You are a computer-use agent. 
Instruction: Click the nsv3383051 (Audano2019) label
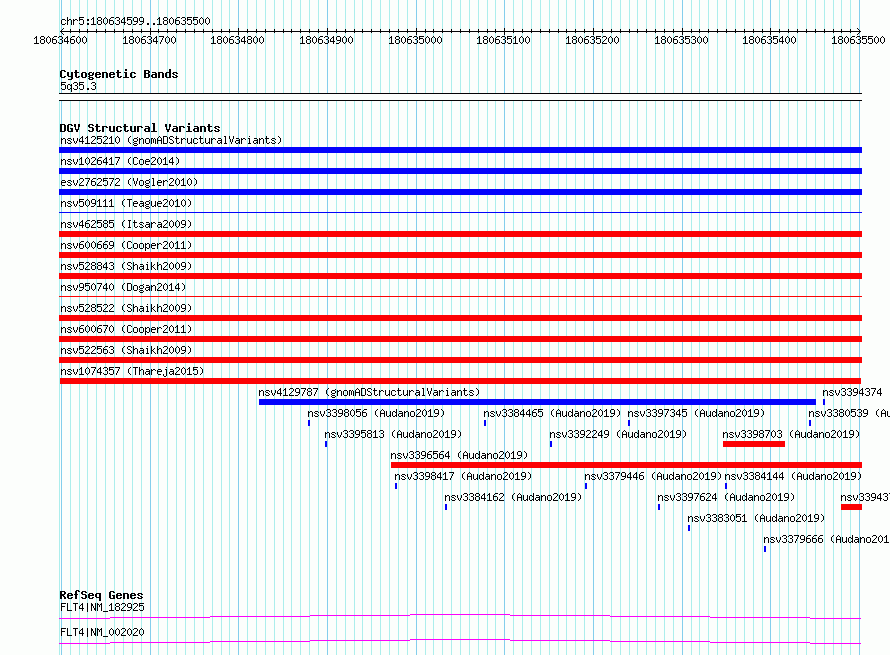[x=756, y=518]
